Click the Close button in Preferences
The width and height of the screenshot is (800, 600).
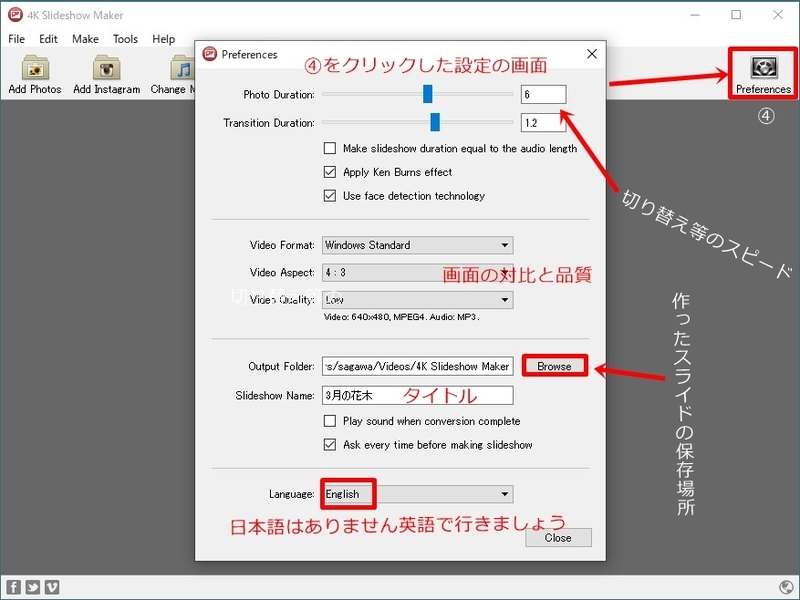(558, 538)
